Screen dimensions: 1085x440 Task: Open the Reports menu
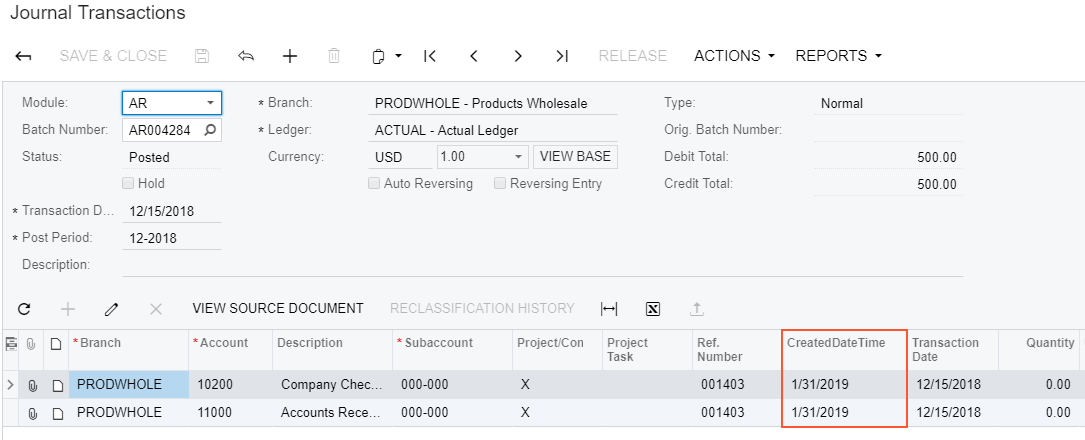[x=838, y=56]
